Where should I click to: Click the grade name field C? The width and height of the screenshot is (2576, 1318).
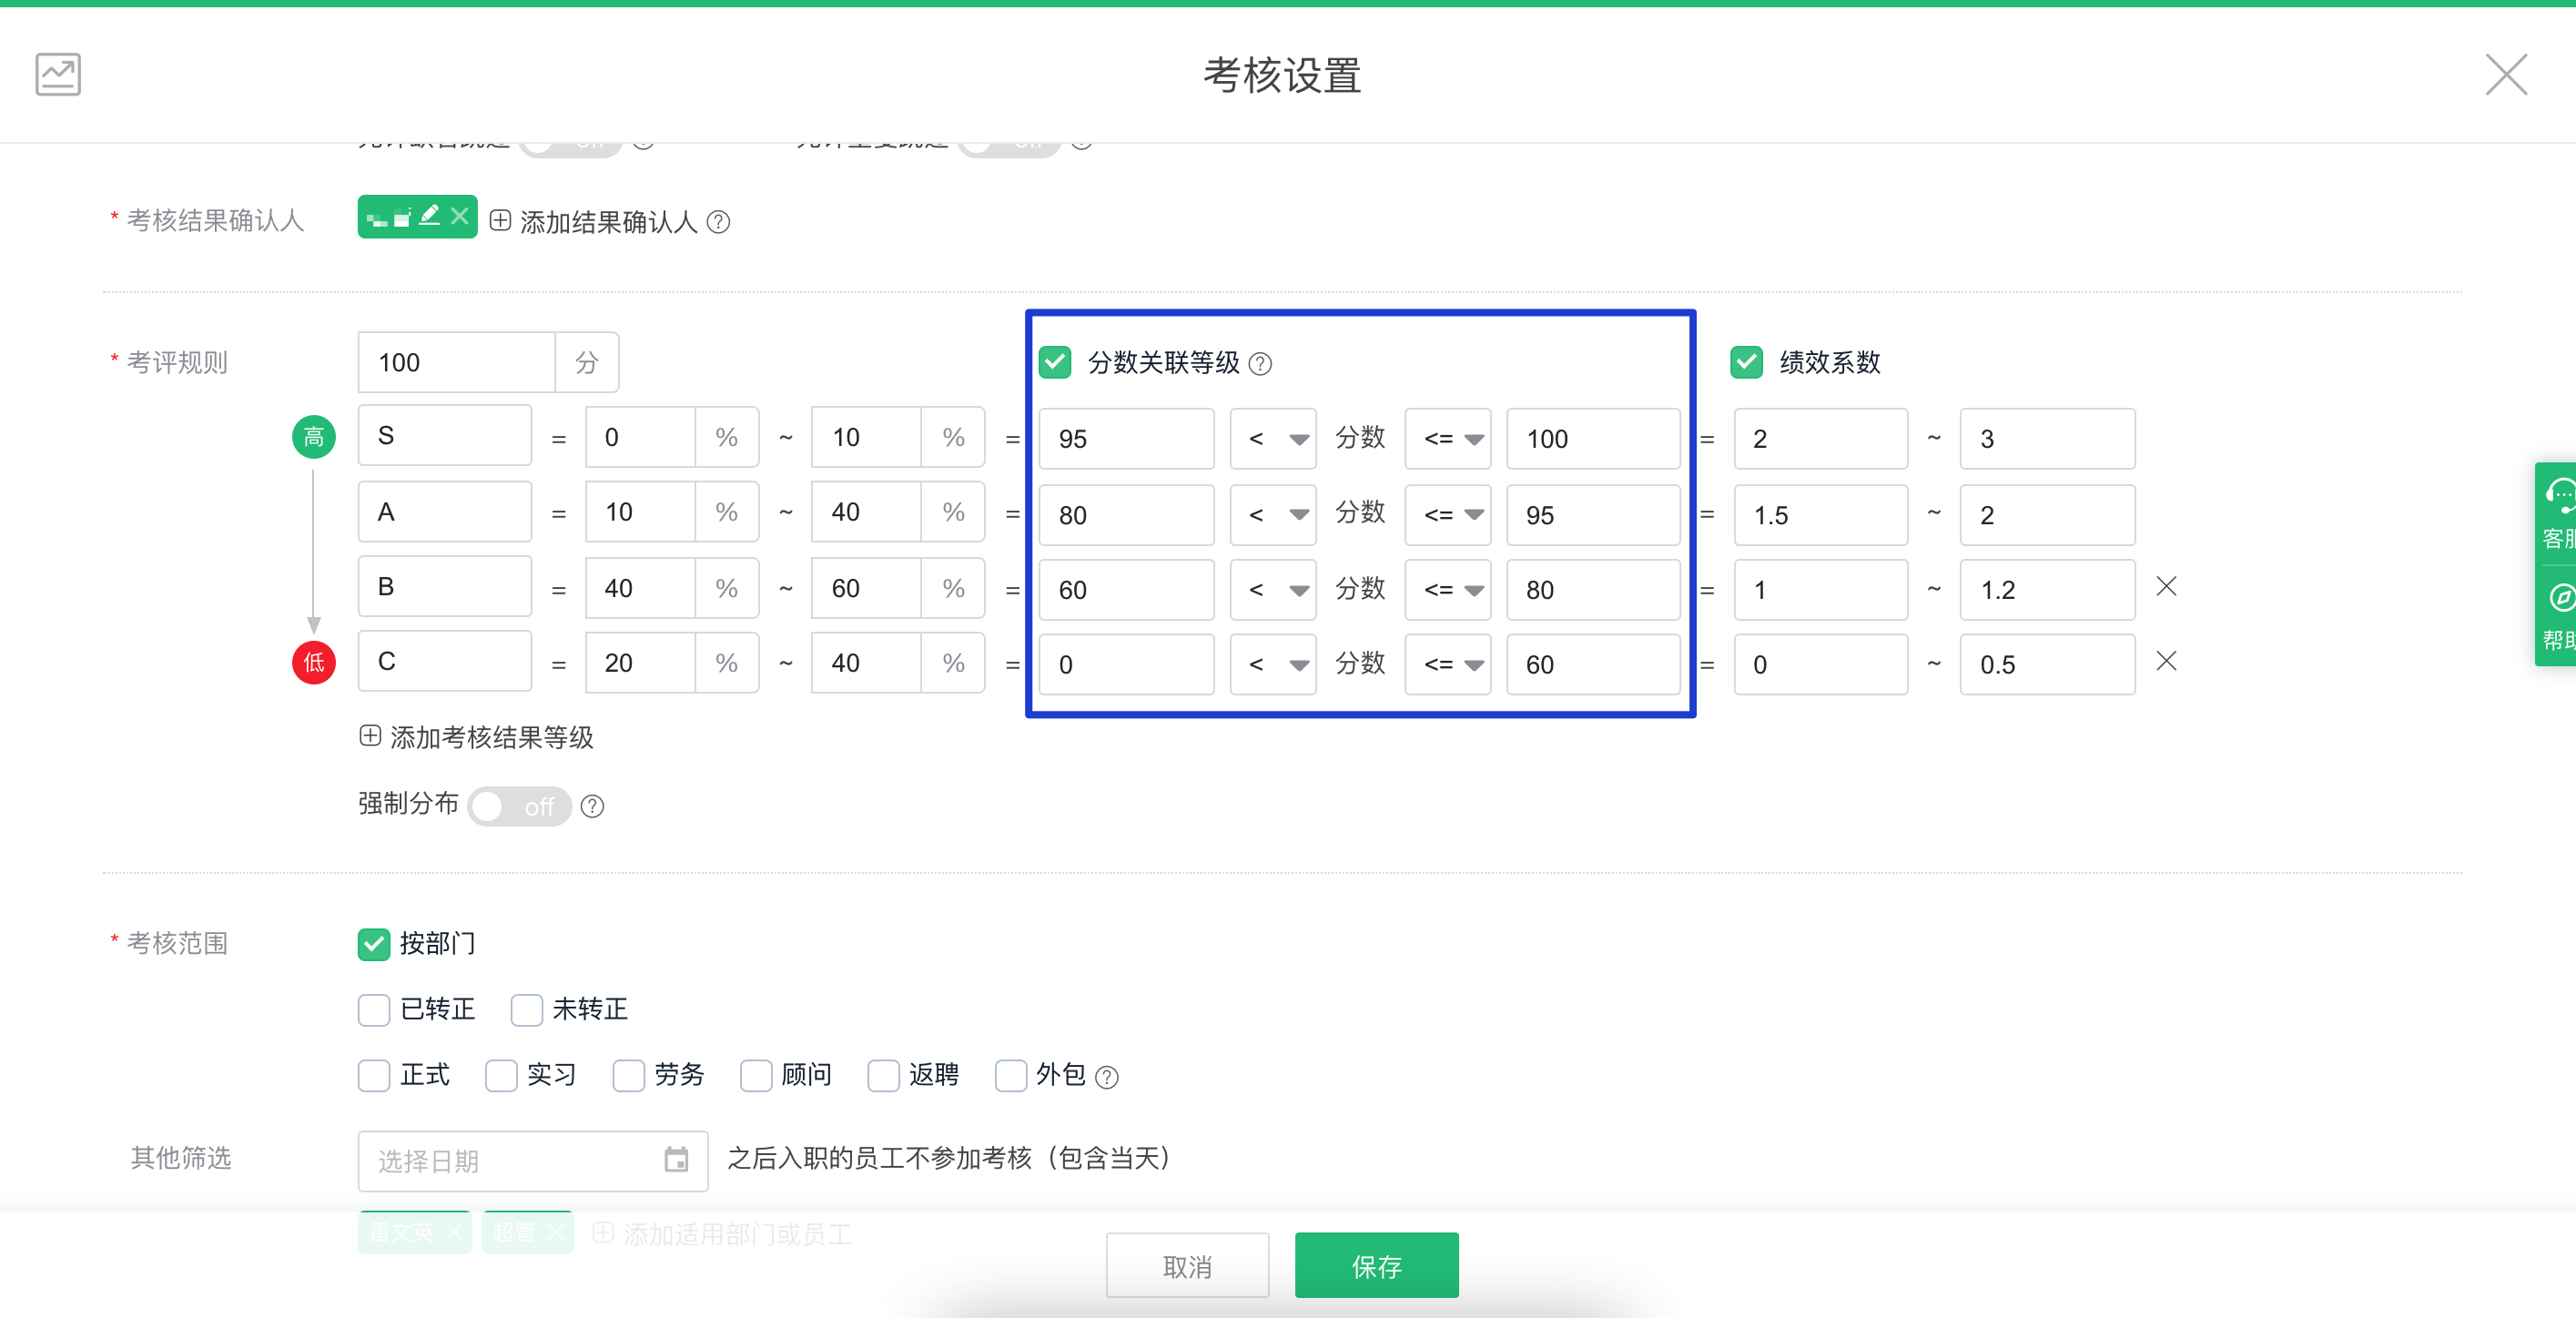pos(444,661)
